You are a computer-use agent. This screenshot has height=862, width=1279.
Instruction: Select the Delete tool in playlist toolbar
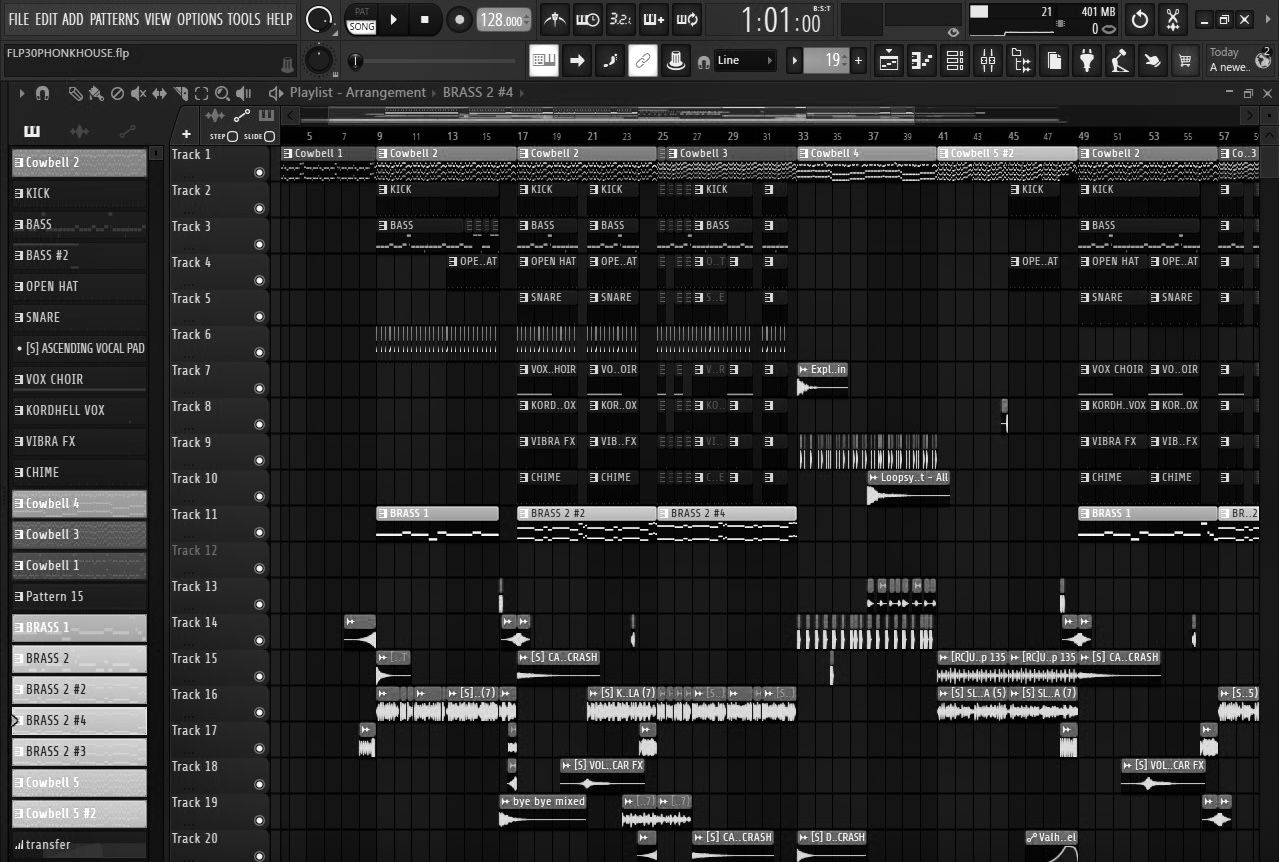(117, 93)
